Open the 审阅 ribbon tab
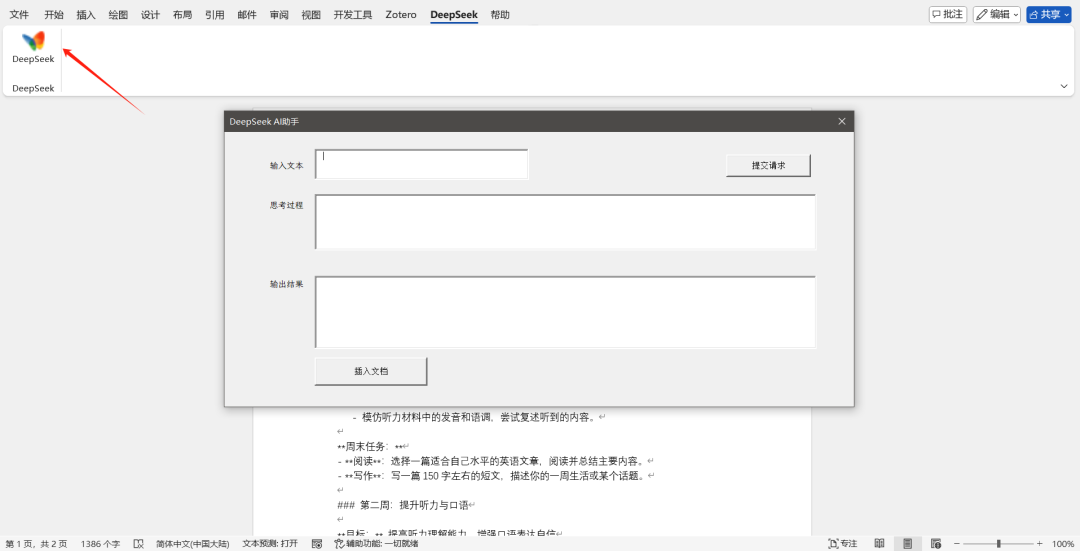 [x=279, y=14]
